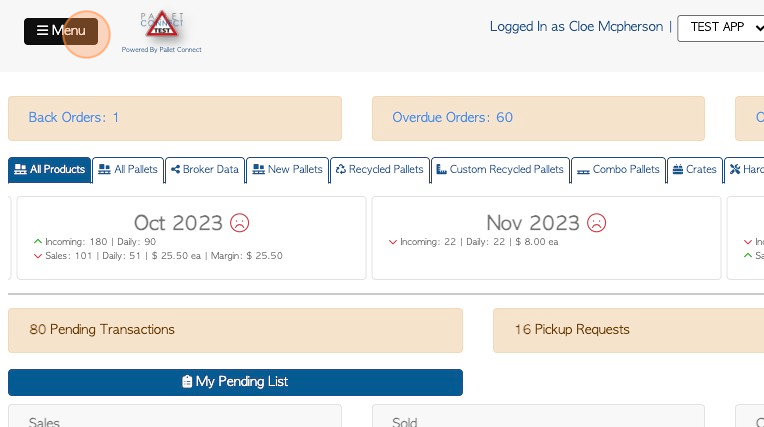Click Logged In as Cloe Mcpherson link
764x427 pixels.
577,27
